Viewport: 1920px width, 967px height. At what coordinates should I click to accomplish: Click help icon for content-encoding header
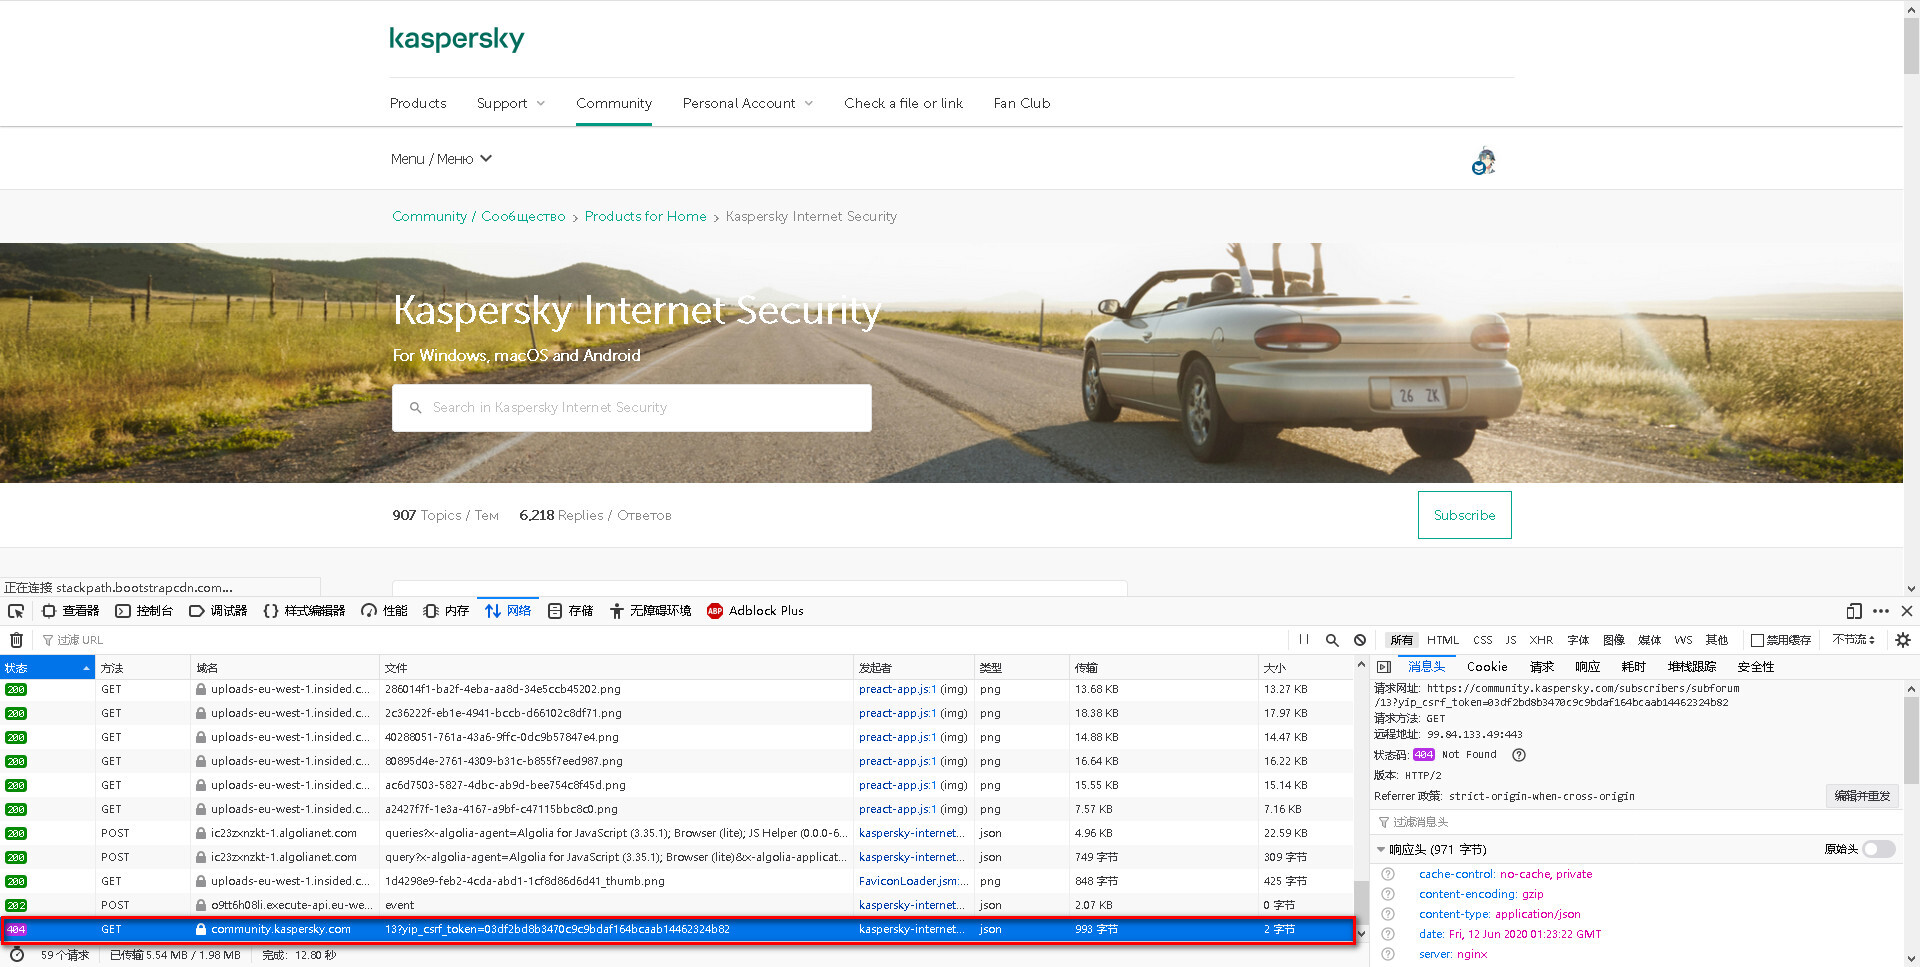point(1388,894)
